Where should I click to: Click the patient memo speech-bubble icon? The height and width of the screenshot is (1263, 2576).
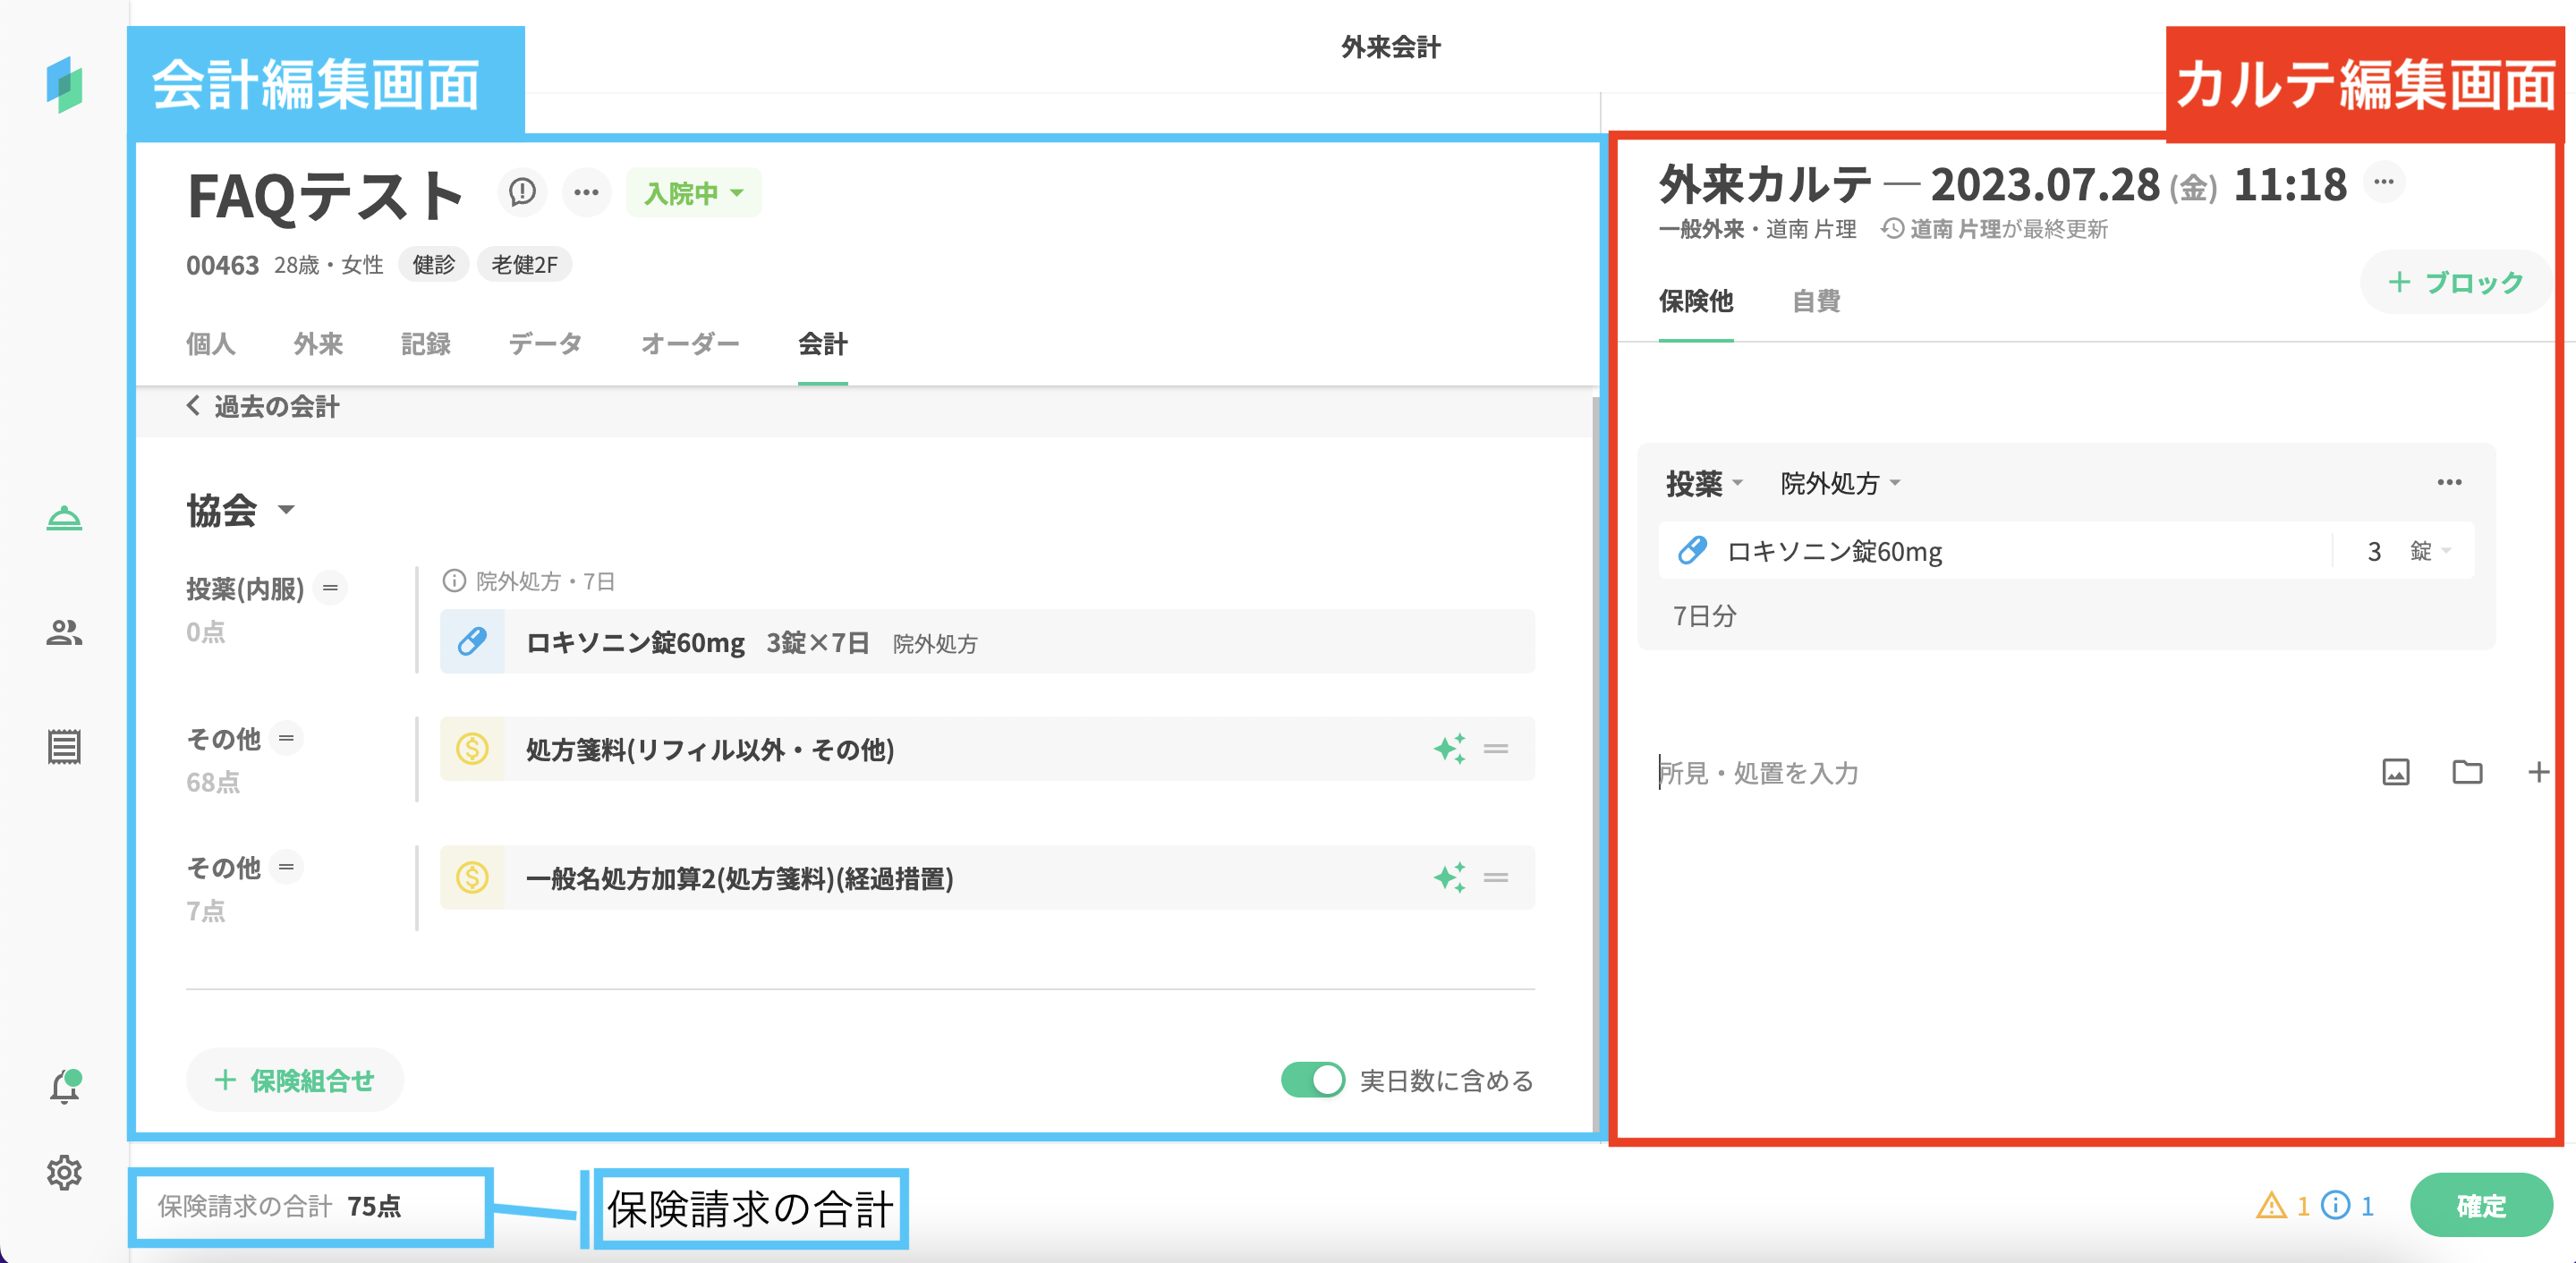tap(522, 192)
